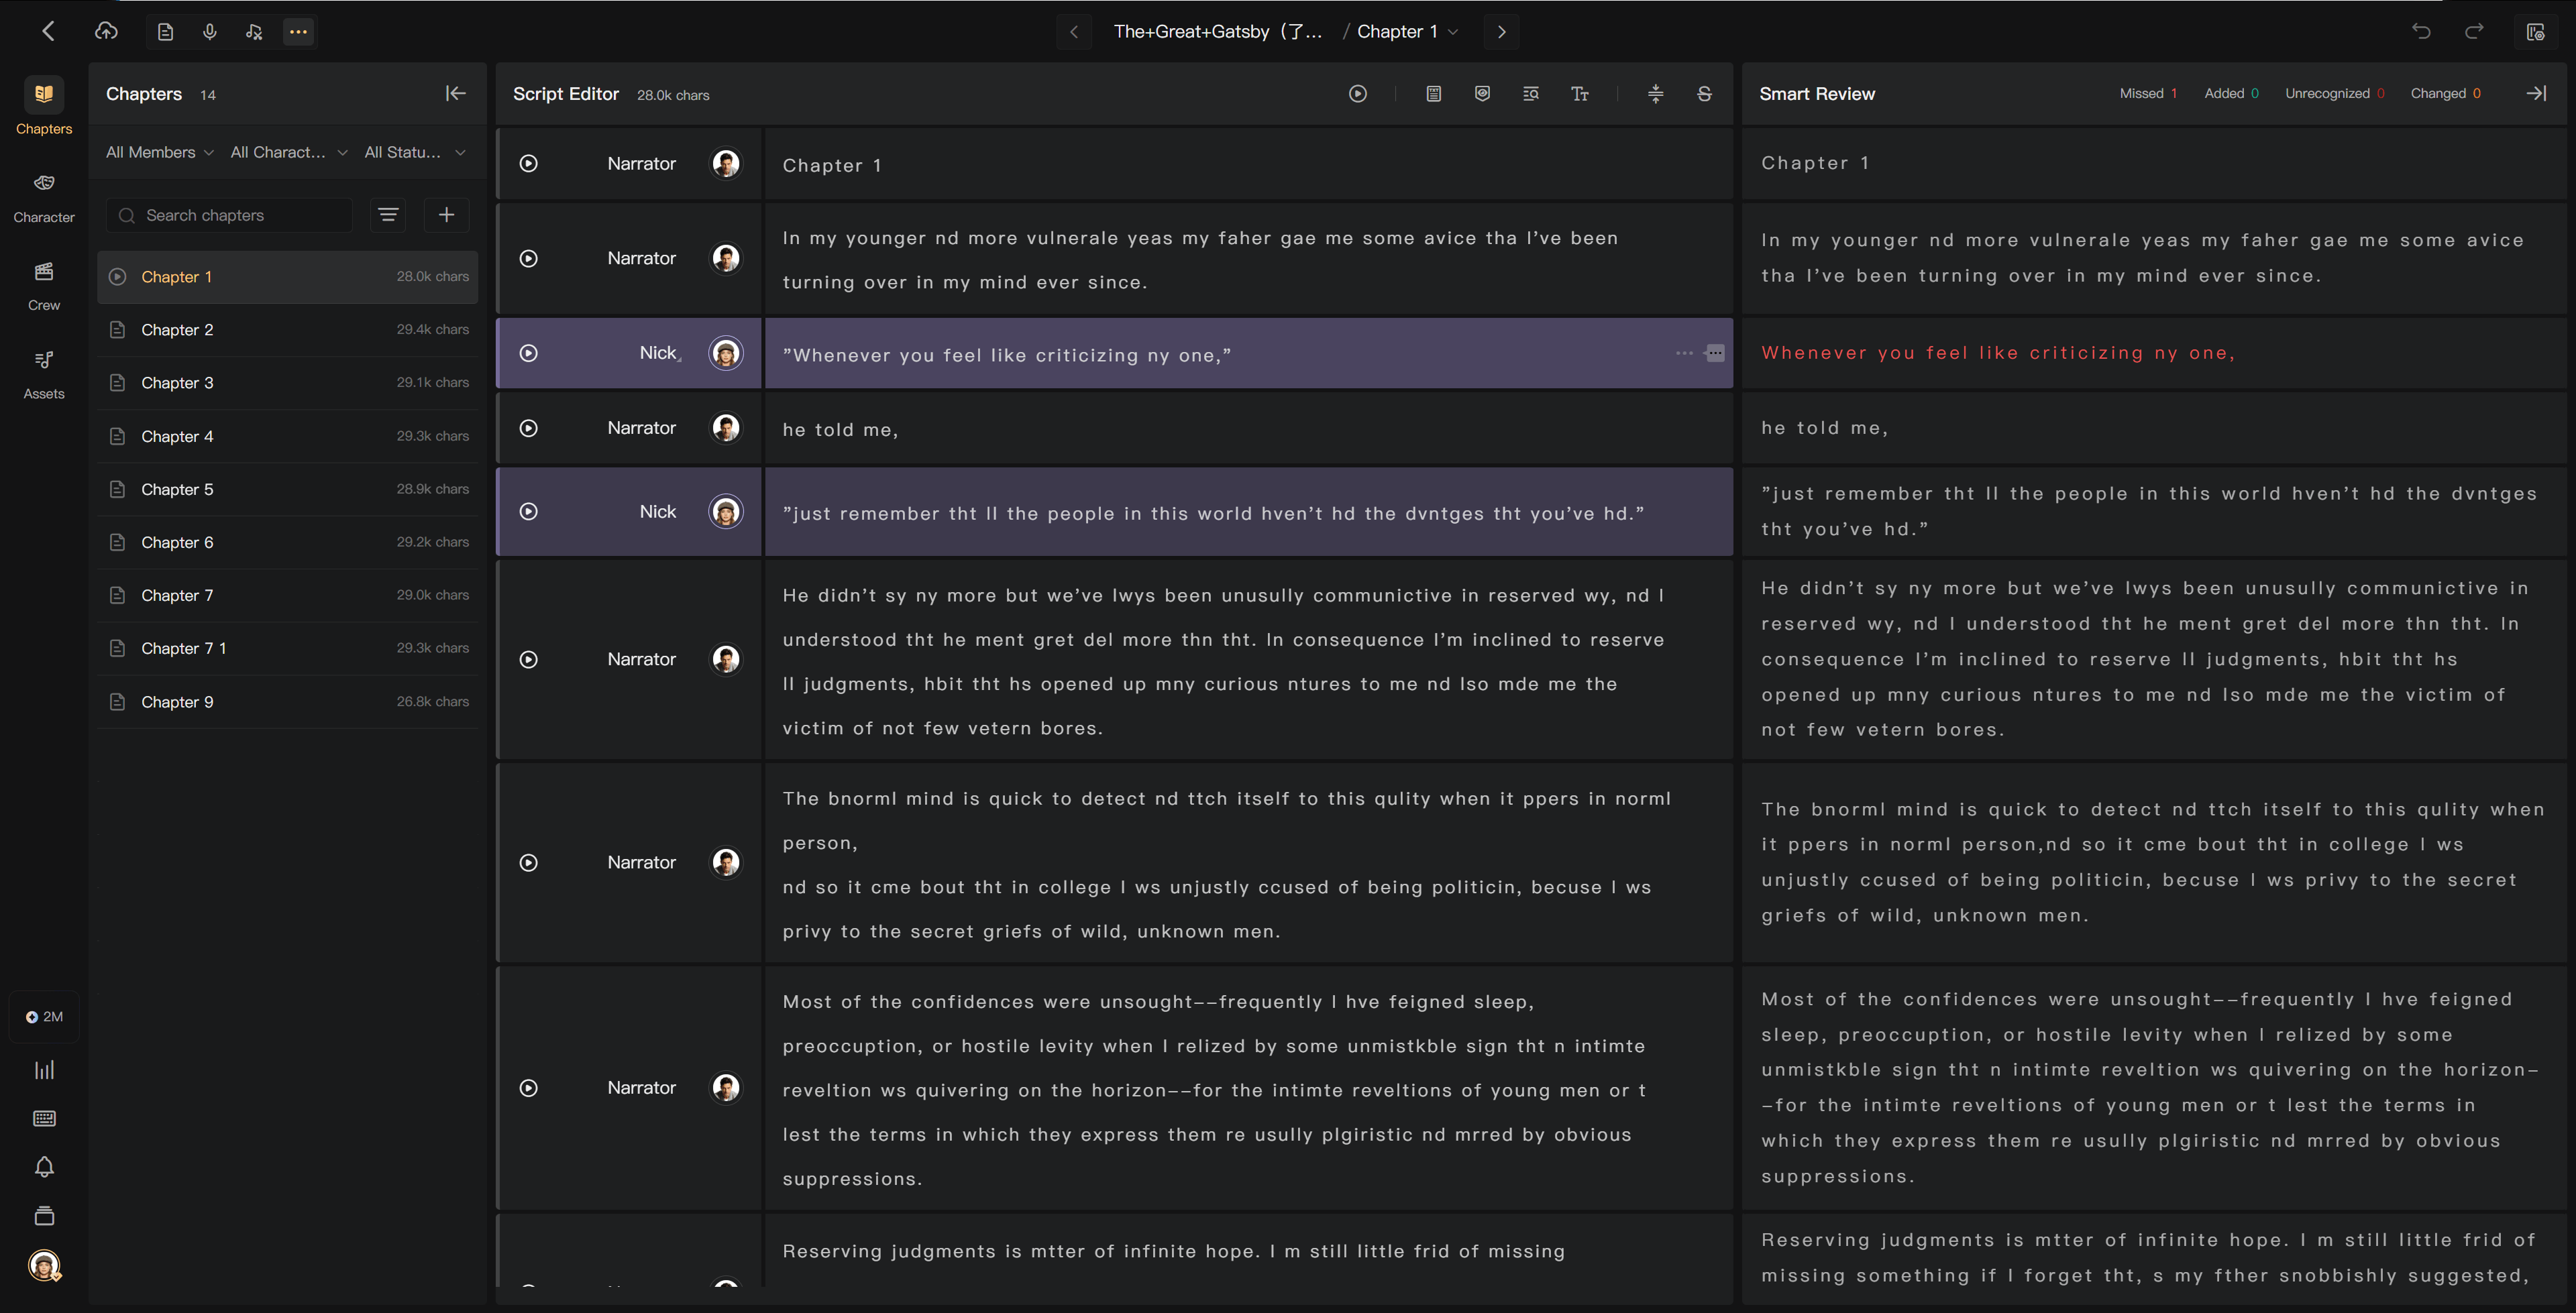
Task: Play the 'he told me,' line
Action: 529,428
